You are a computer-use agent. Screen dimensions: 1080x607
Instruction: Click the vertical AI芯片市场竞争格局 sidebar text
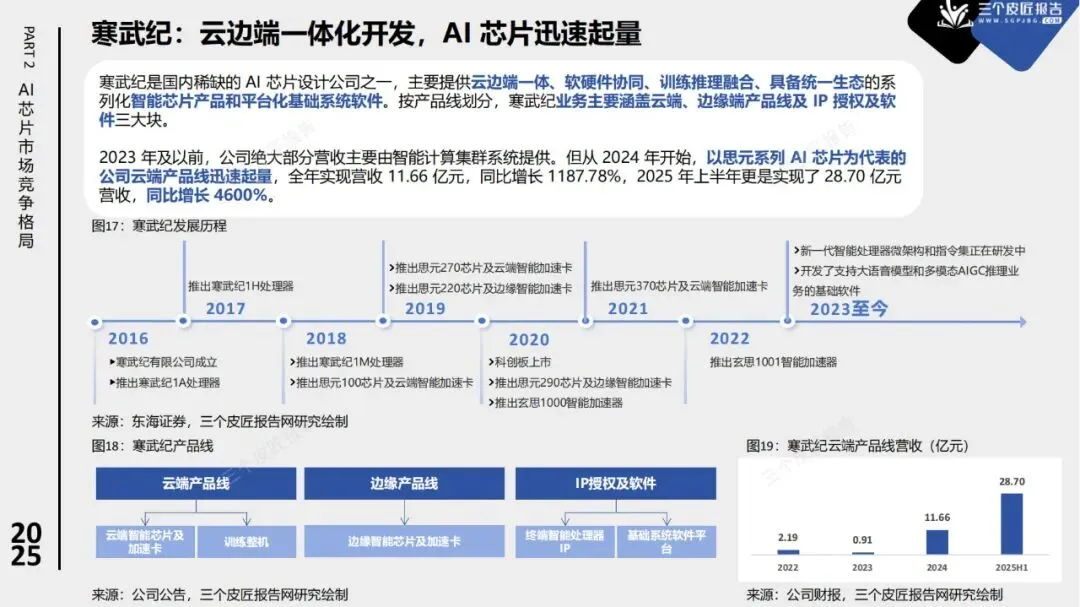[26, 165]
